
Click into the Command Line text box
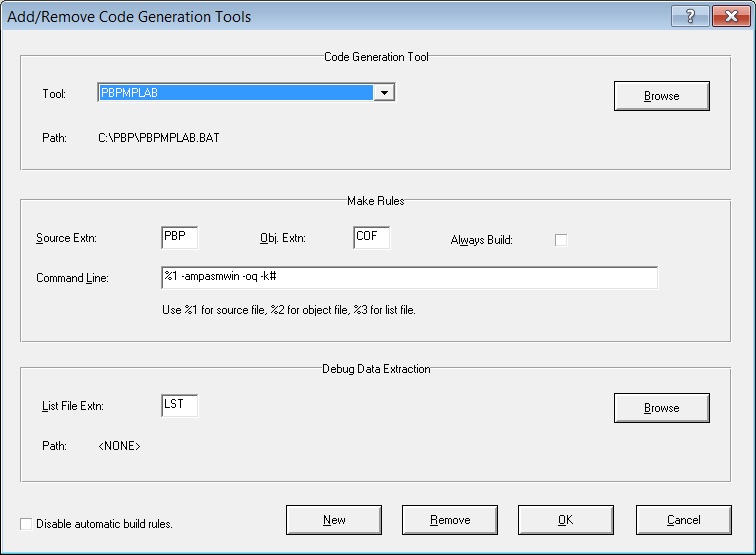(x=408, y=277)
